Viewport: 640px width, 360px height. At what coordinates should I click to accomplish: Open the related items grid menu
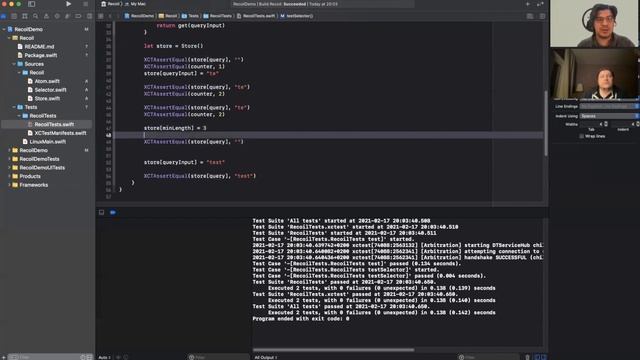click(x=101, y=16)
